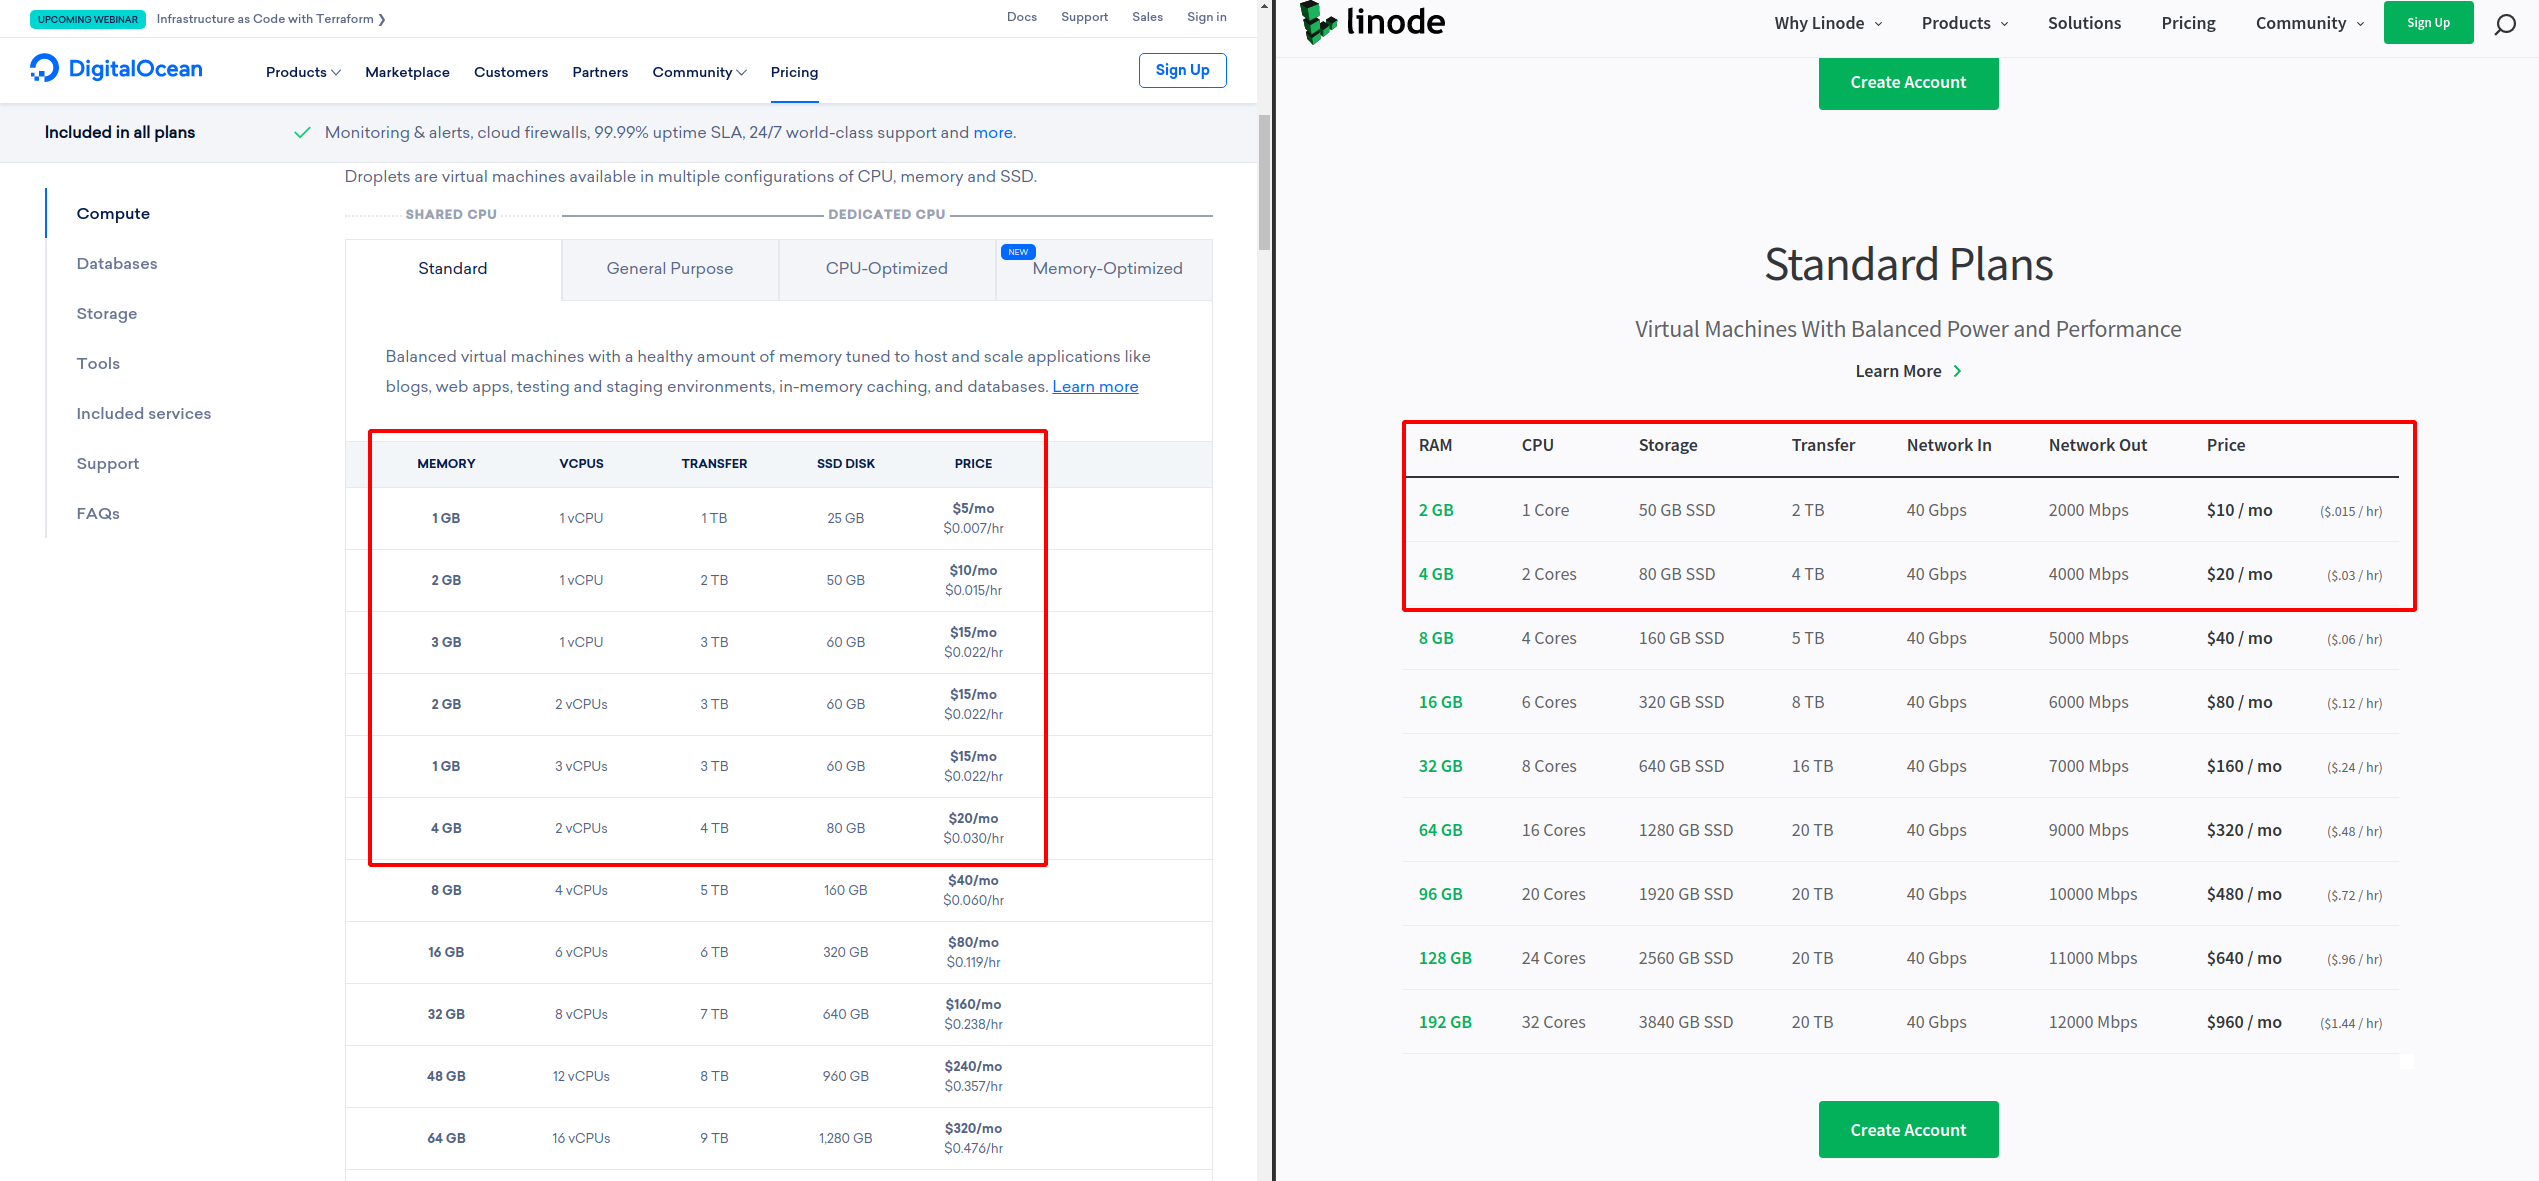Select FAQs in the pricing sidebar
Image resolution: width=2539 pixels, height=1181 pixels.
click(97, 513)
